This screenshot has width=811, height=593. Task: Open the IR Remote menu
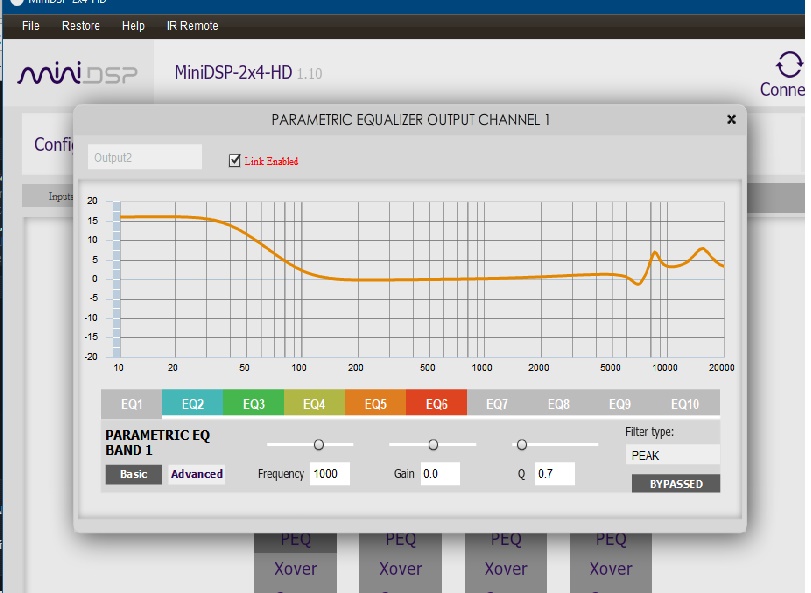(x=192, y=26)
